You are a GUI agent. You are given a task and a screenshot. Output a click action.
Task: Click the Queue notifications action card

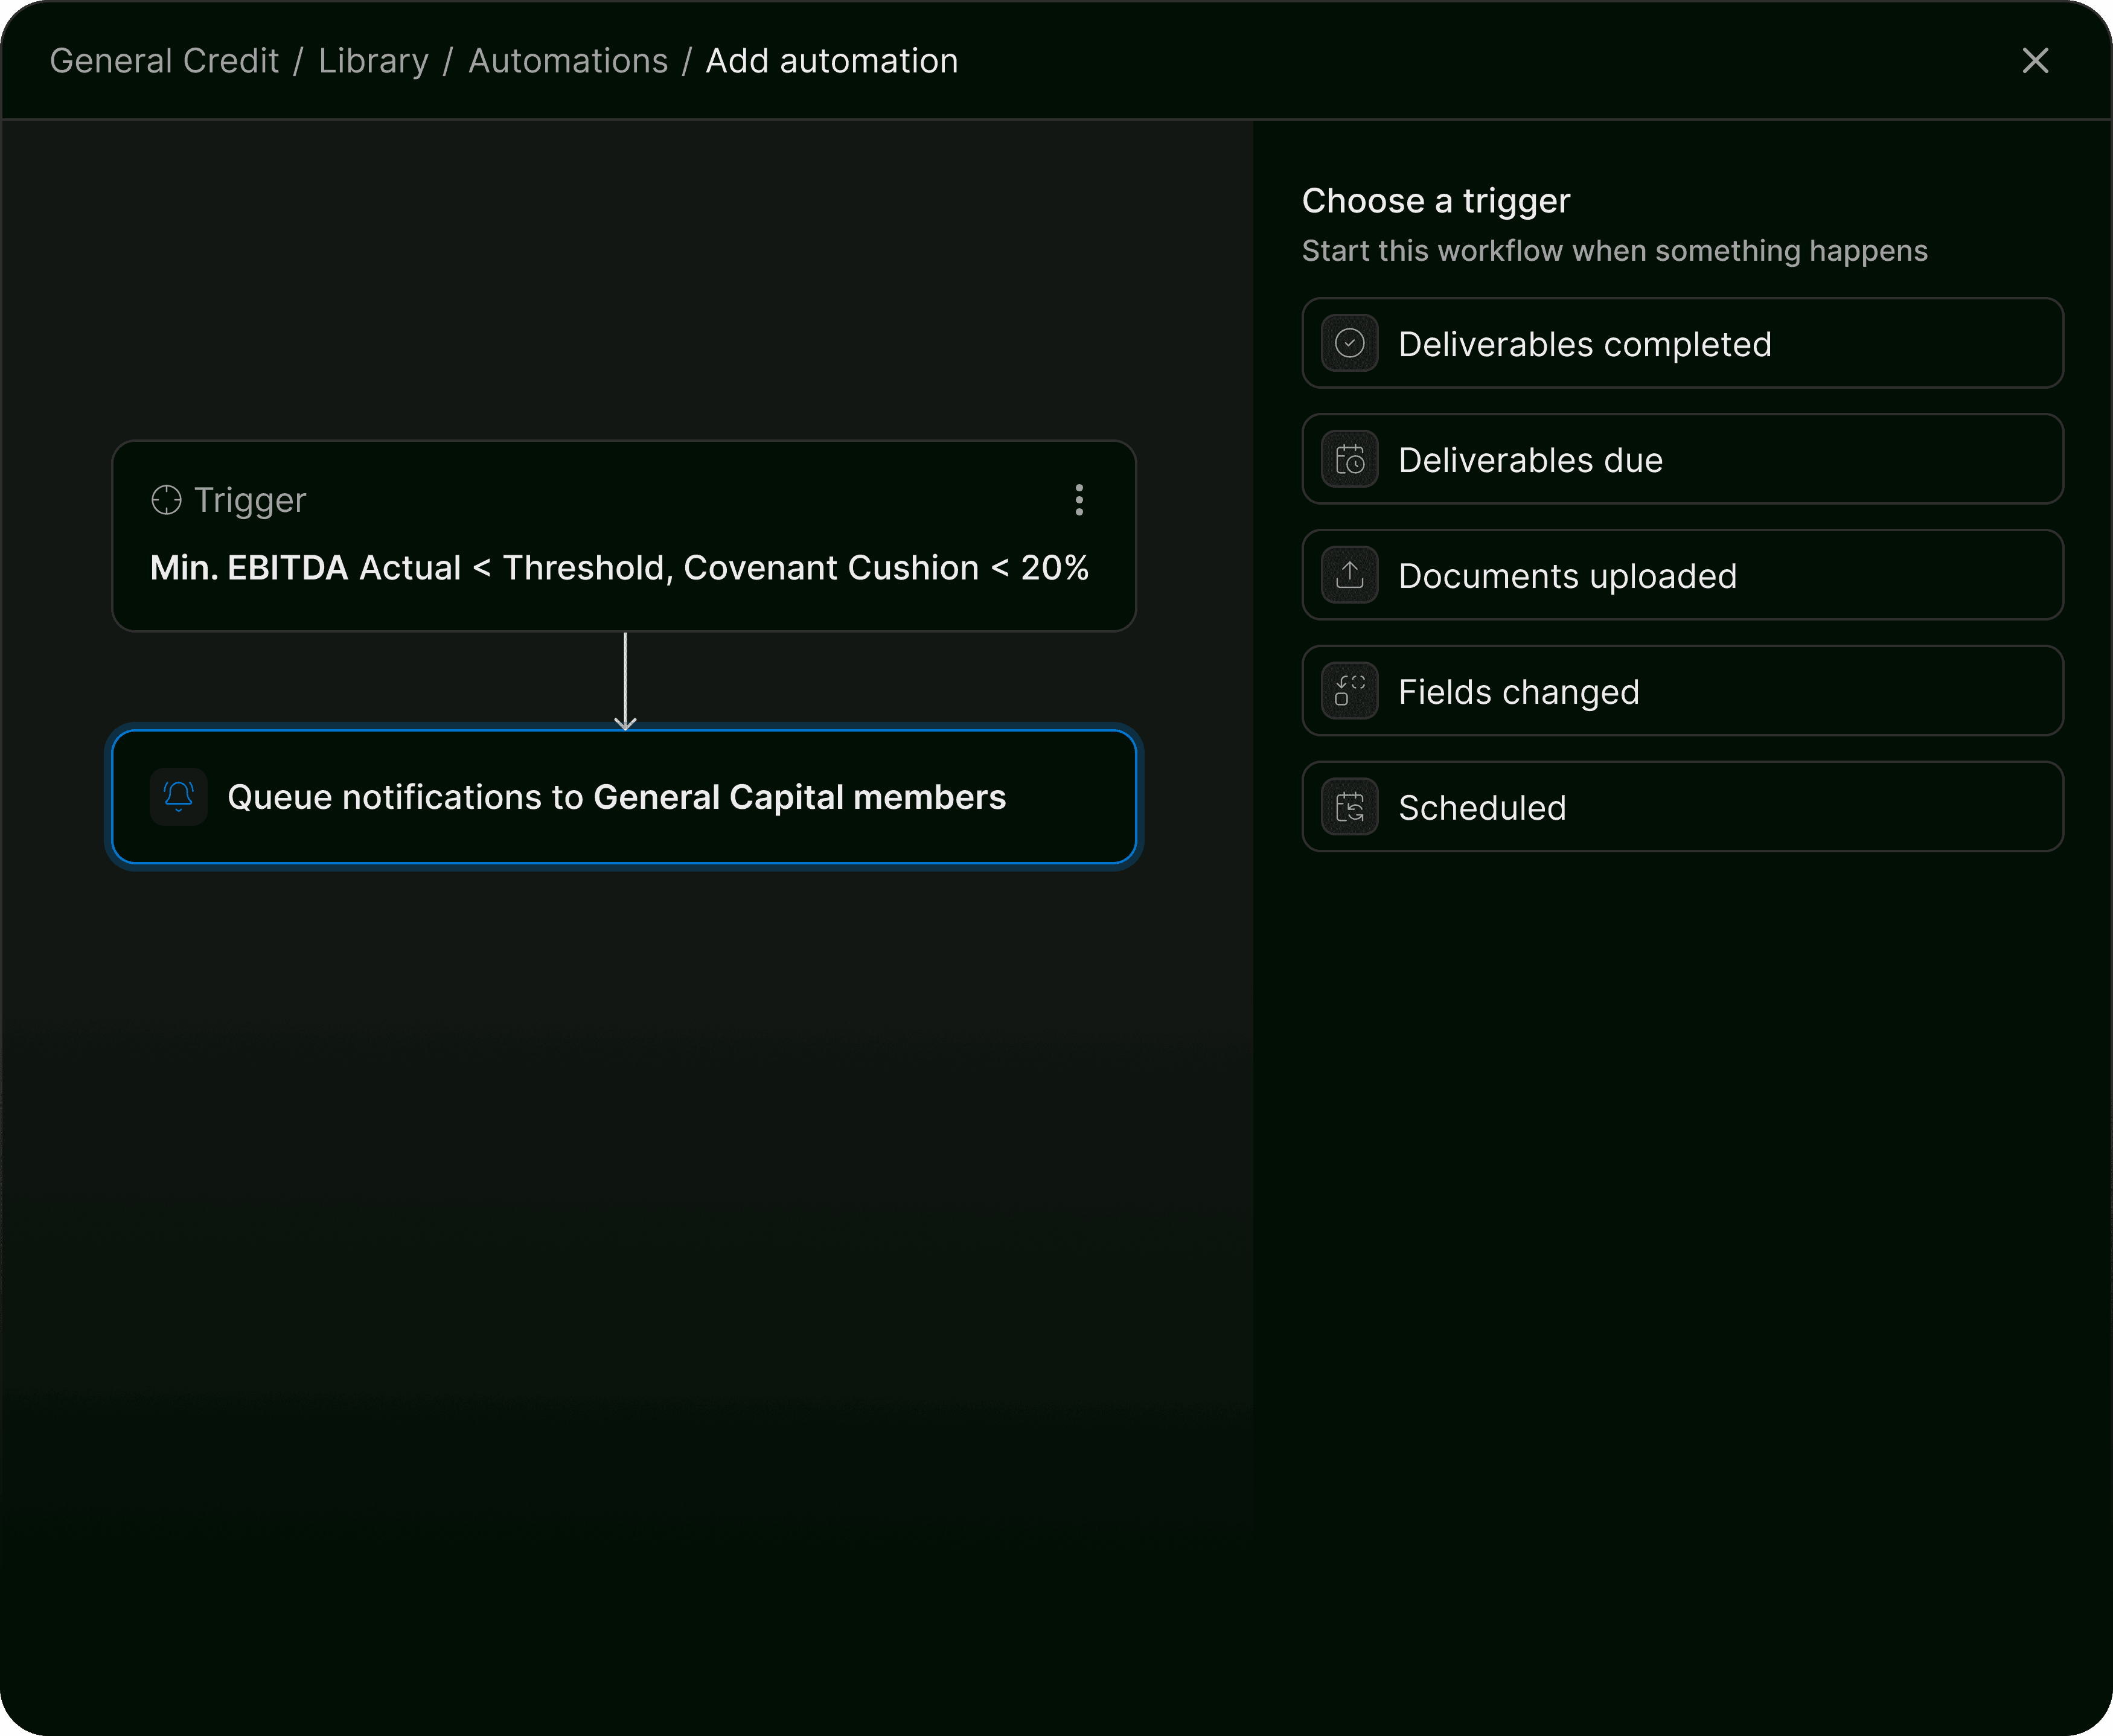(616, 797)
